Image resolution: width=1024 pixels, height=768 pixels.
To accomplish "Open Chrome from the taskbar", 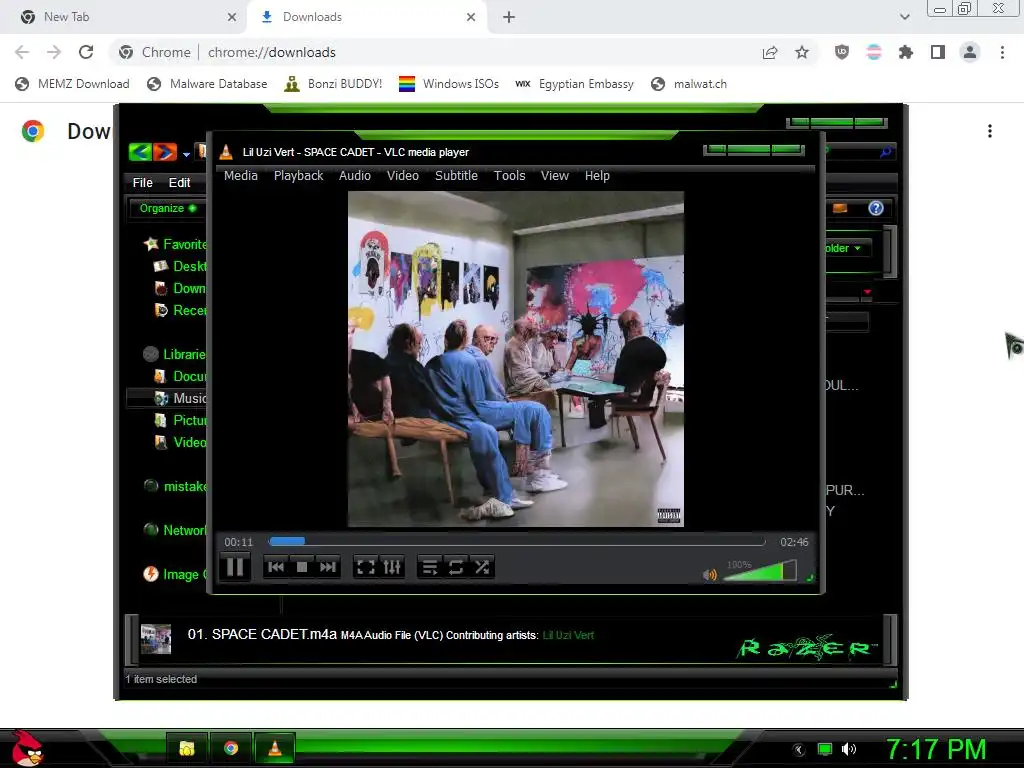I will 231,748.
